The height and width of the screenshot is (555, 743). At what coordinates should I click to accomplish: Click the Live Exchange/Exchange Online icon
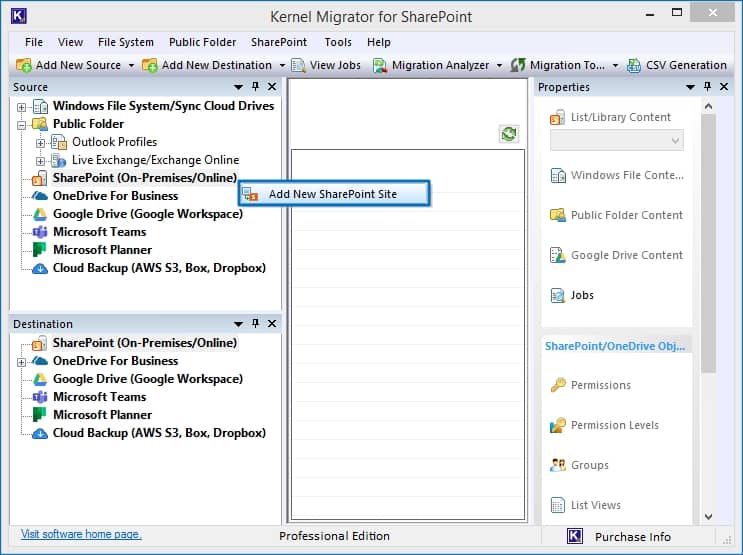[59, 160]
